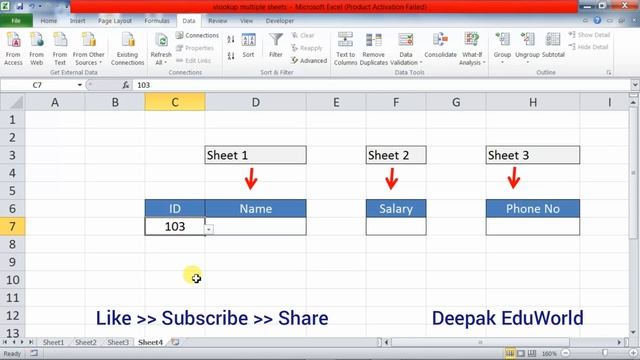Screen dimensions: 640x360
Task: Click the vertical scrollbar
Action: pos(633,173)
